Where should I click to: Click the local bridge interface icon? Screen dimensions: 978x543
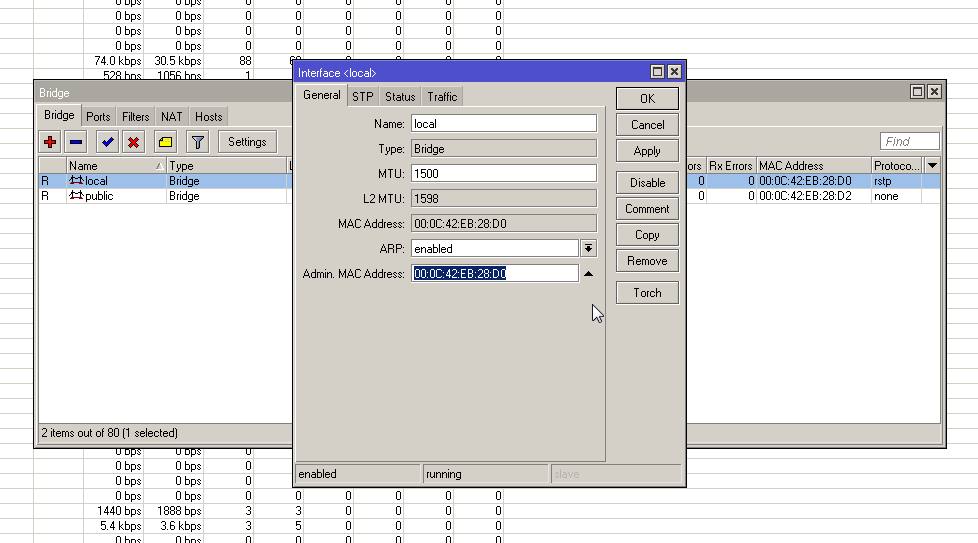(76, 180)
